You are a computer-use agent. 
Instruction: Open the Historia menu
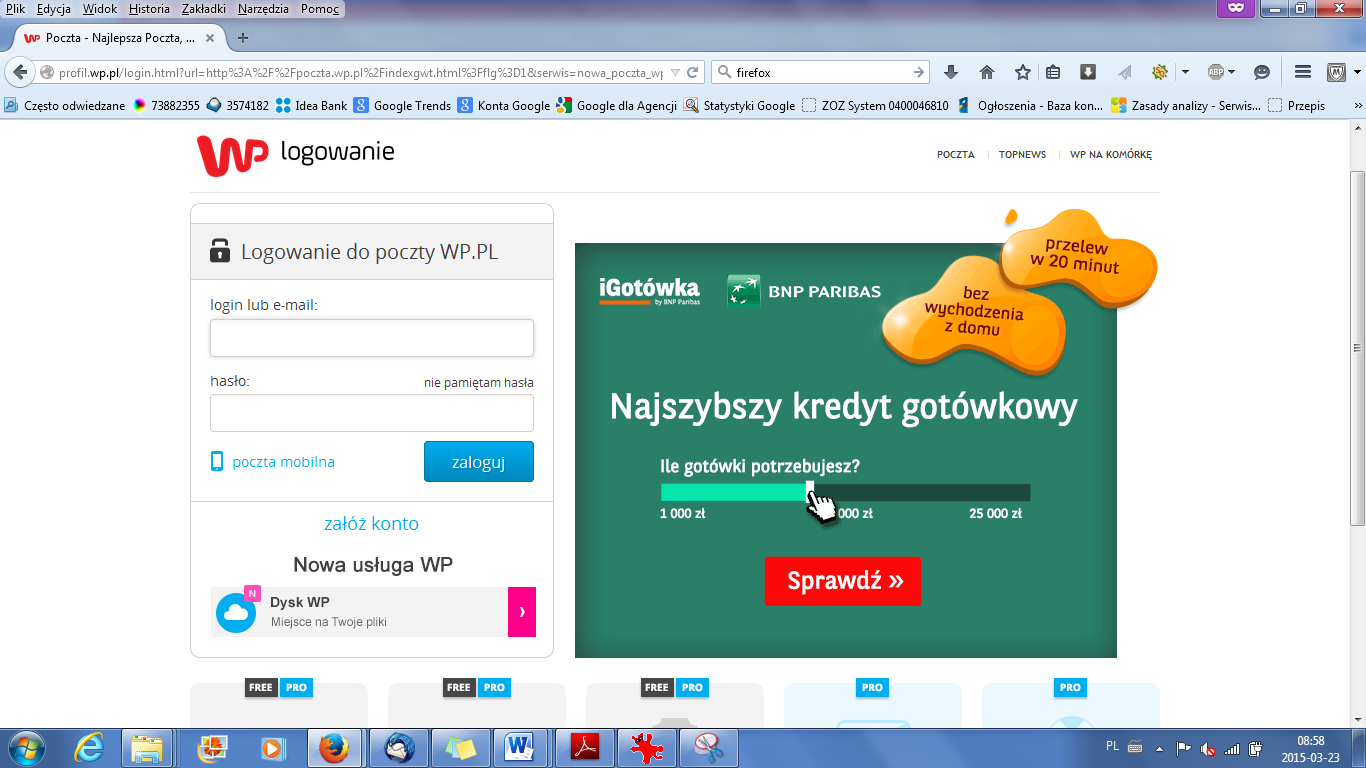(x=149, y=9)
